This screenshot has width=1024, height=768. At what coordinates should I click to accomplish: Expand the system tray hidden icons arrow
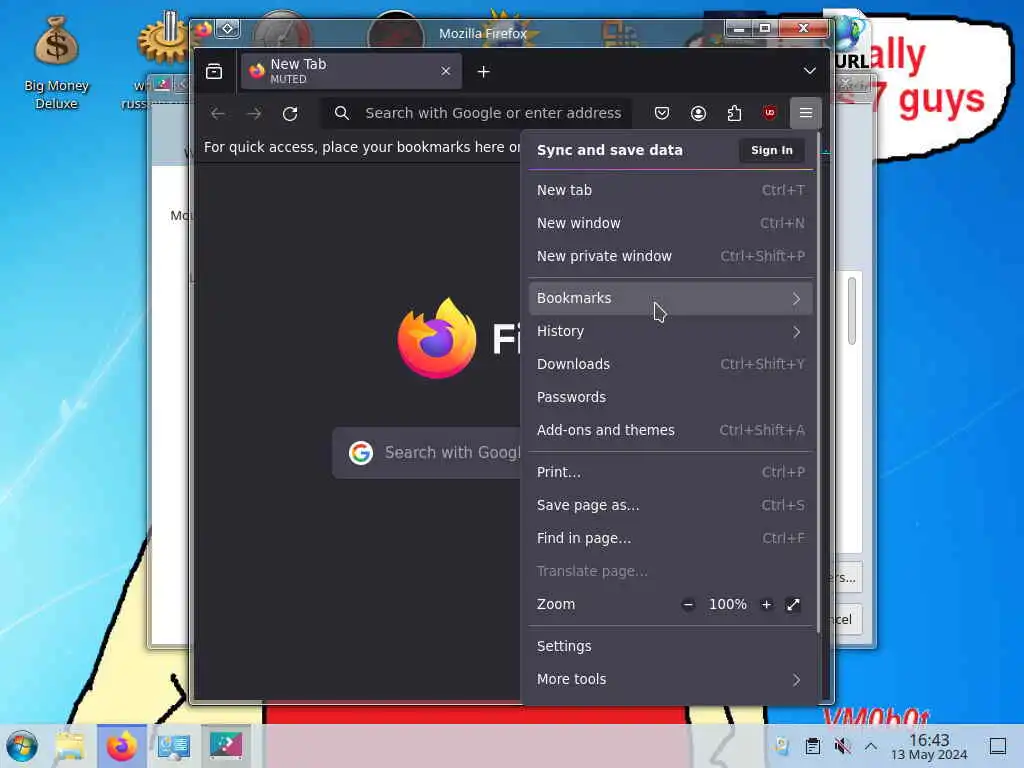click(x=871, y=746)
